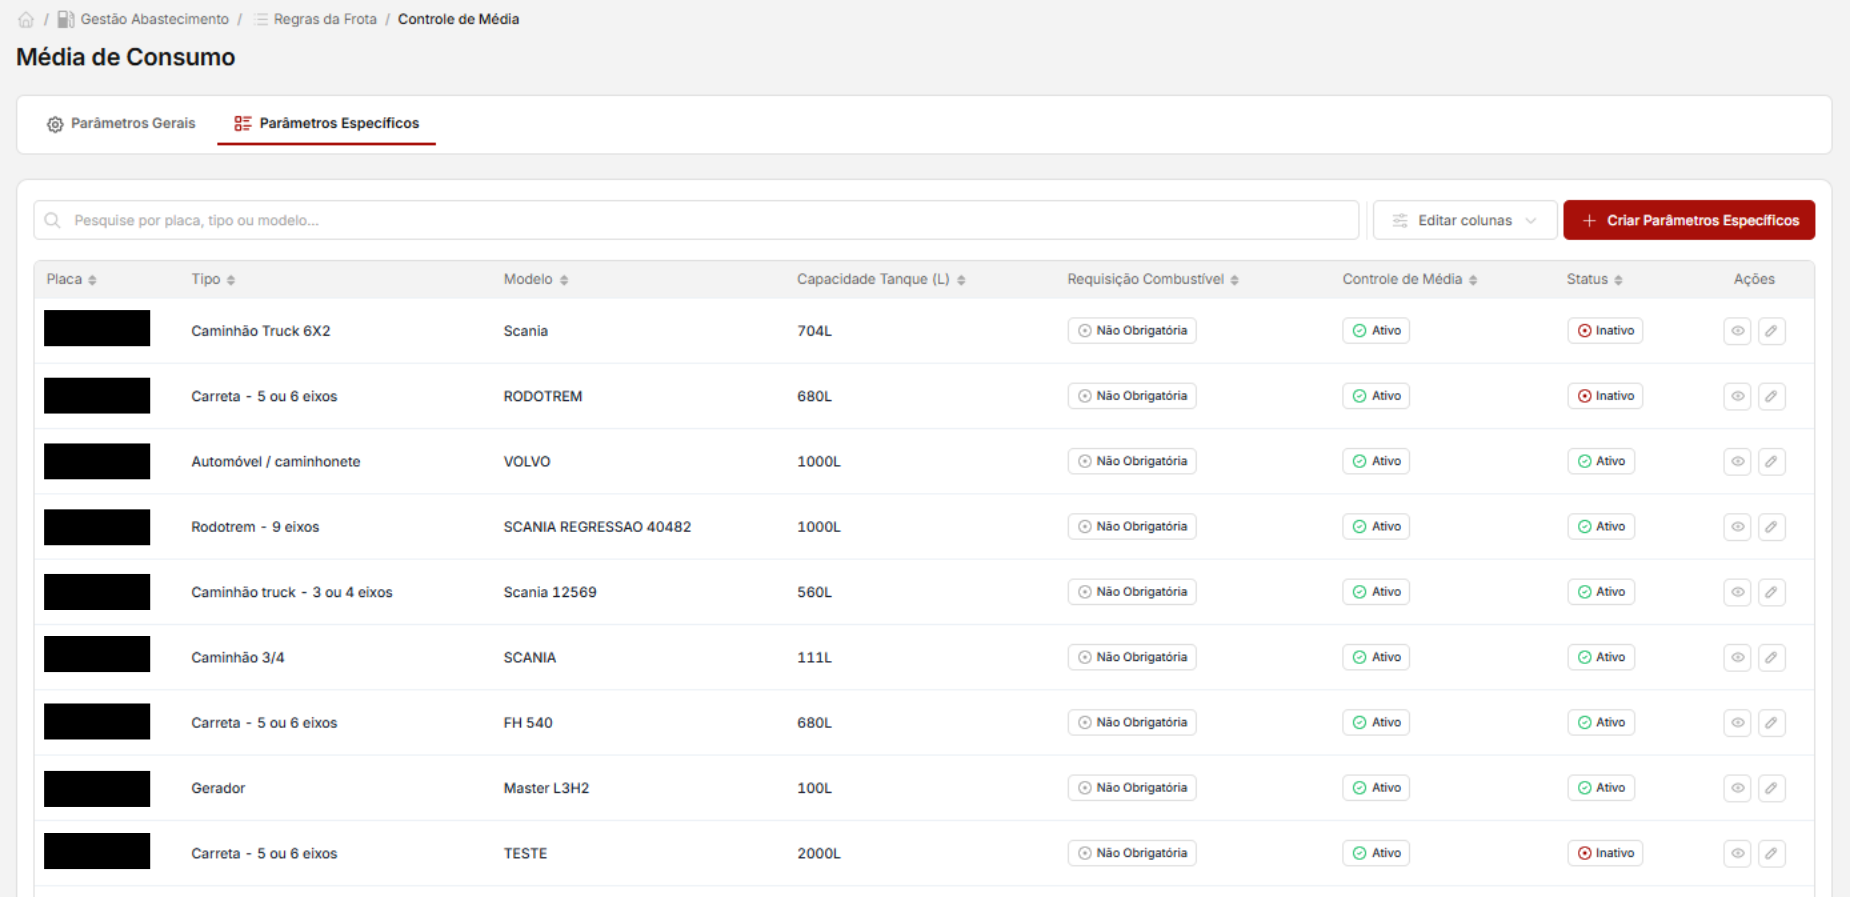Click Criar Parâmetros Específicos button
This screenshot has width=1850, height=897.
[x=1689, y=220]
